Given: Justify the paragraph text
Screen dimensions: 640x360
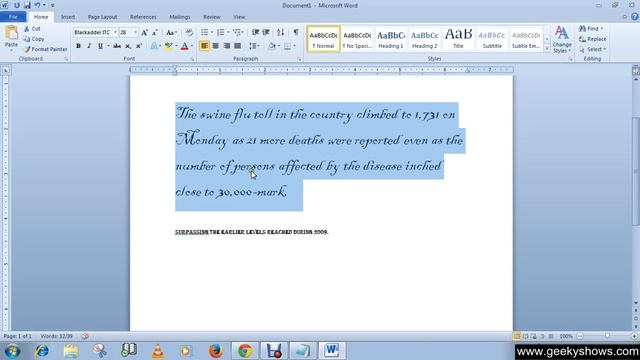Looking at the screenshot, I should pos(238,46).
